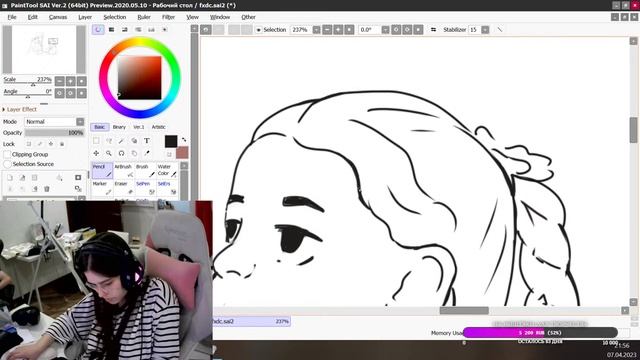
Task: Click the black foreground color swatch
Action: point(171,141)
